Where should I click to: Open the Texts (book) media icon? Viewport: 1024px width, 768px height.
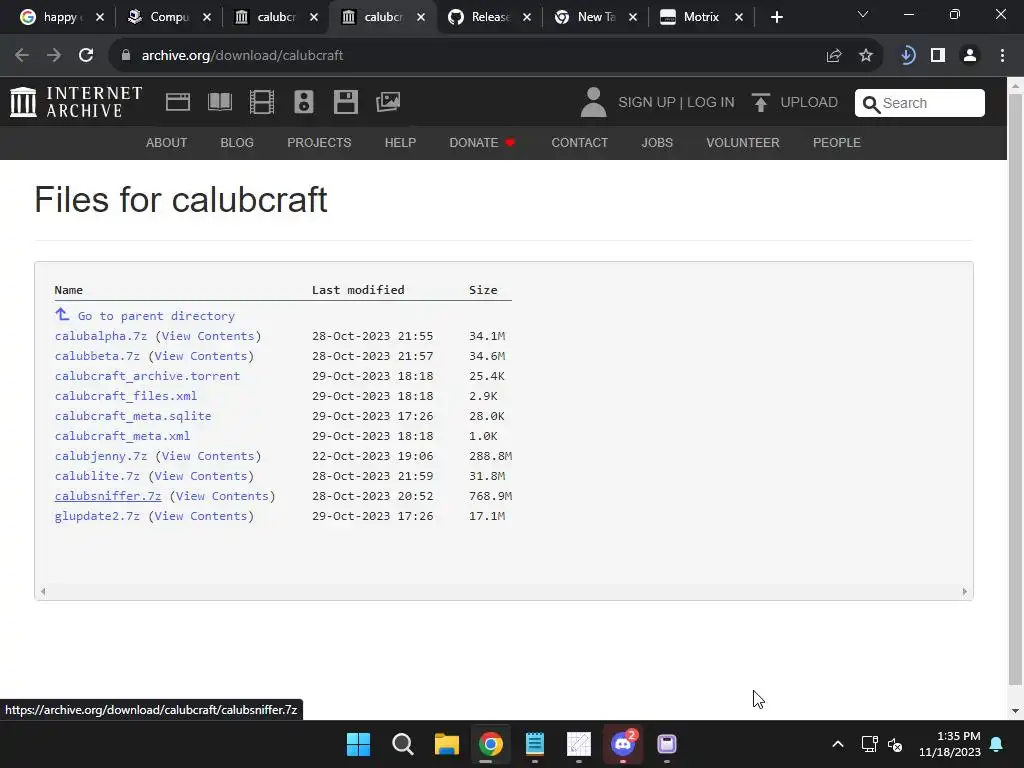click(x=219, y=102)
